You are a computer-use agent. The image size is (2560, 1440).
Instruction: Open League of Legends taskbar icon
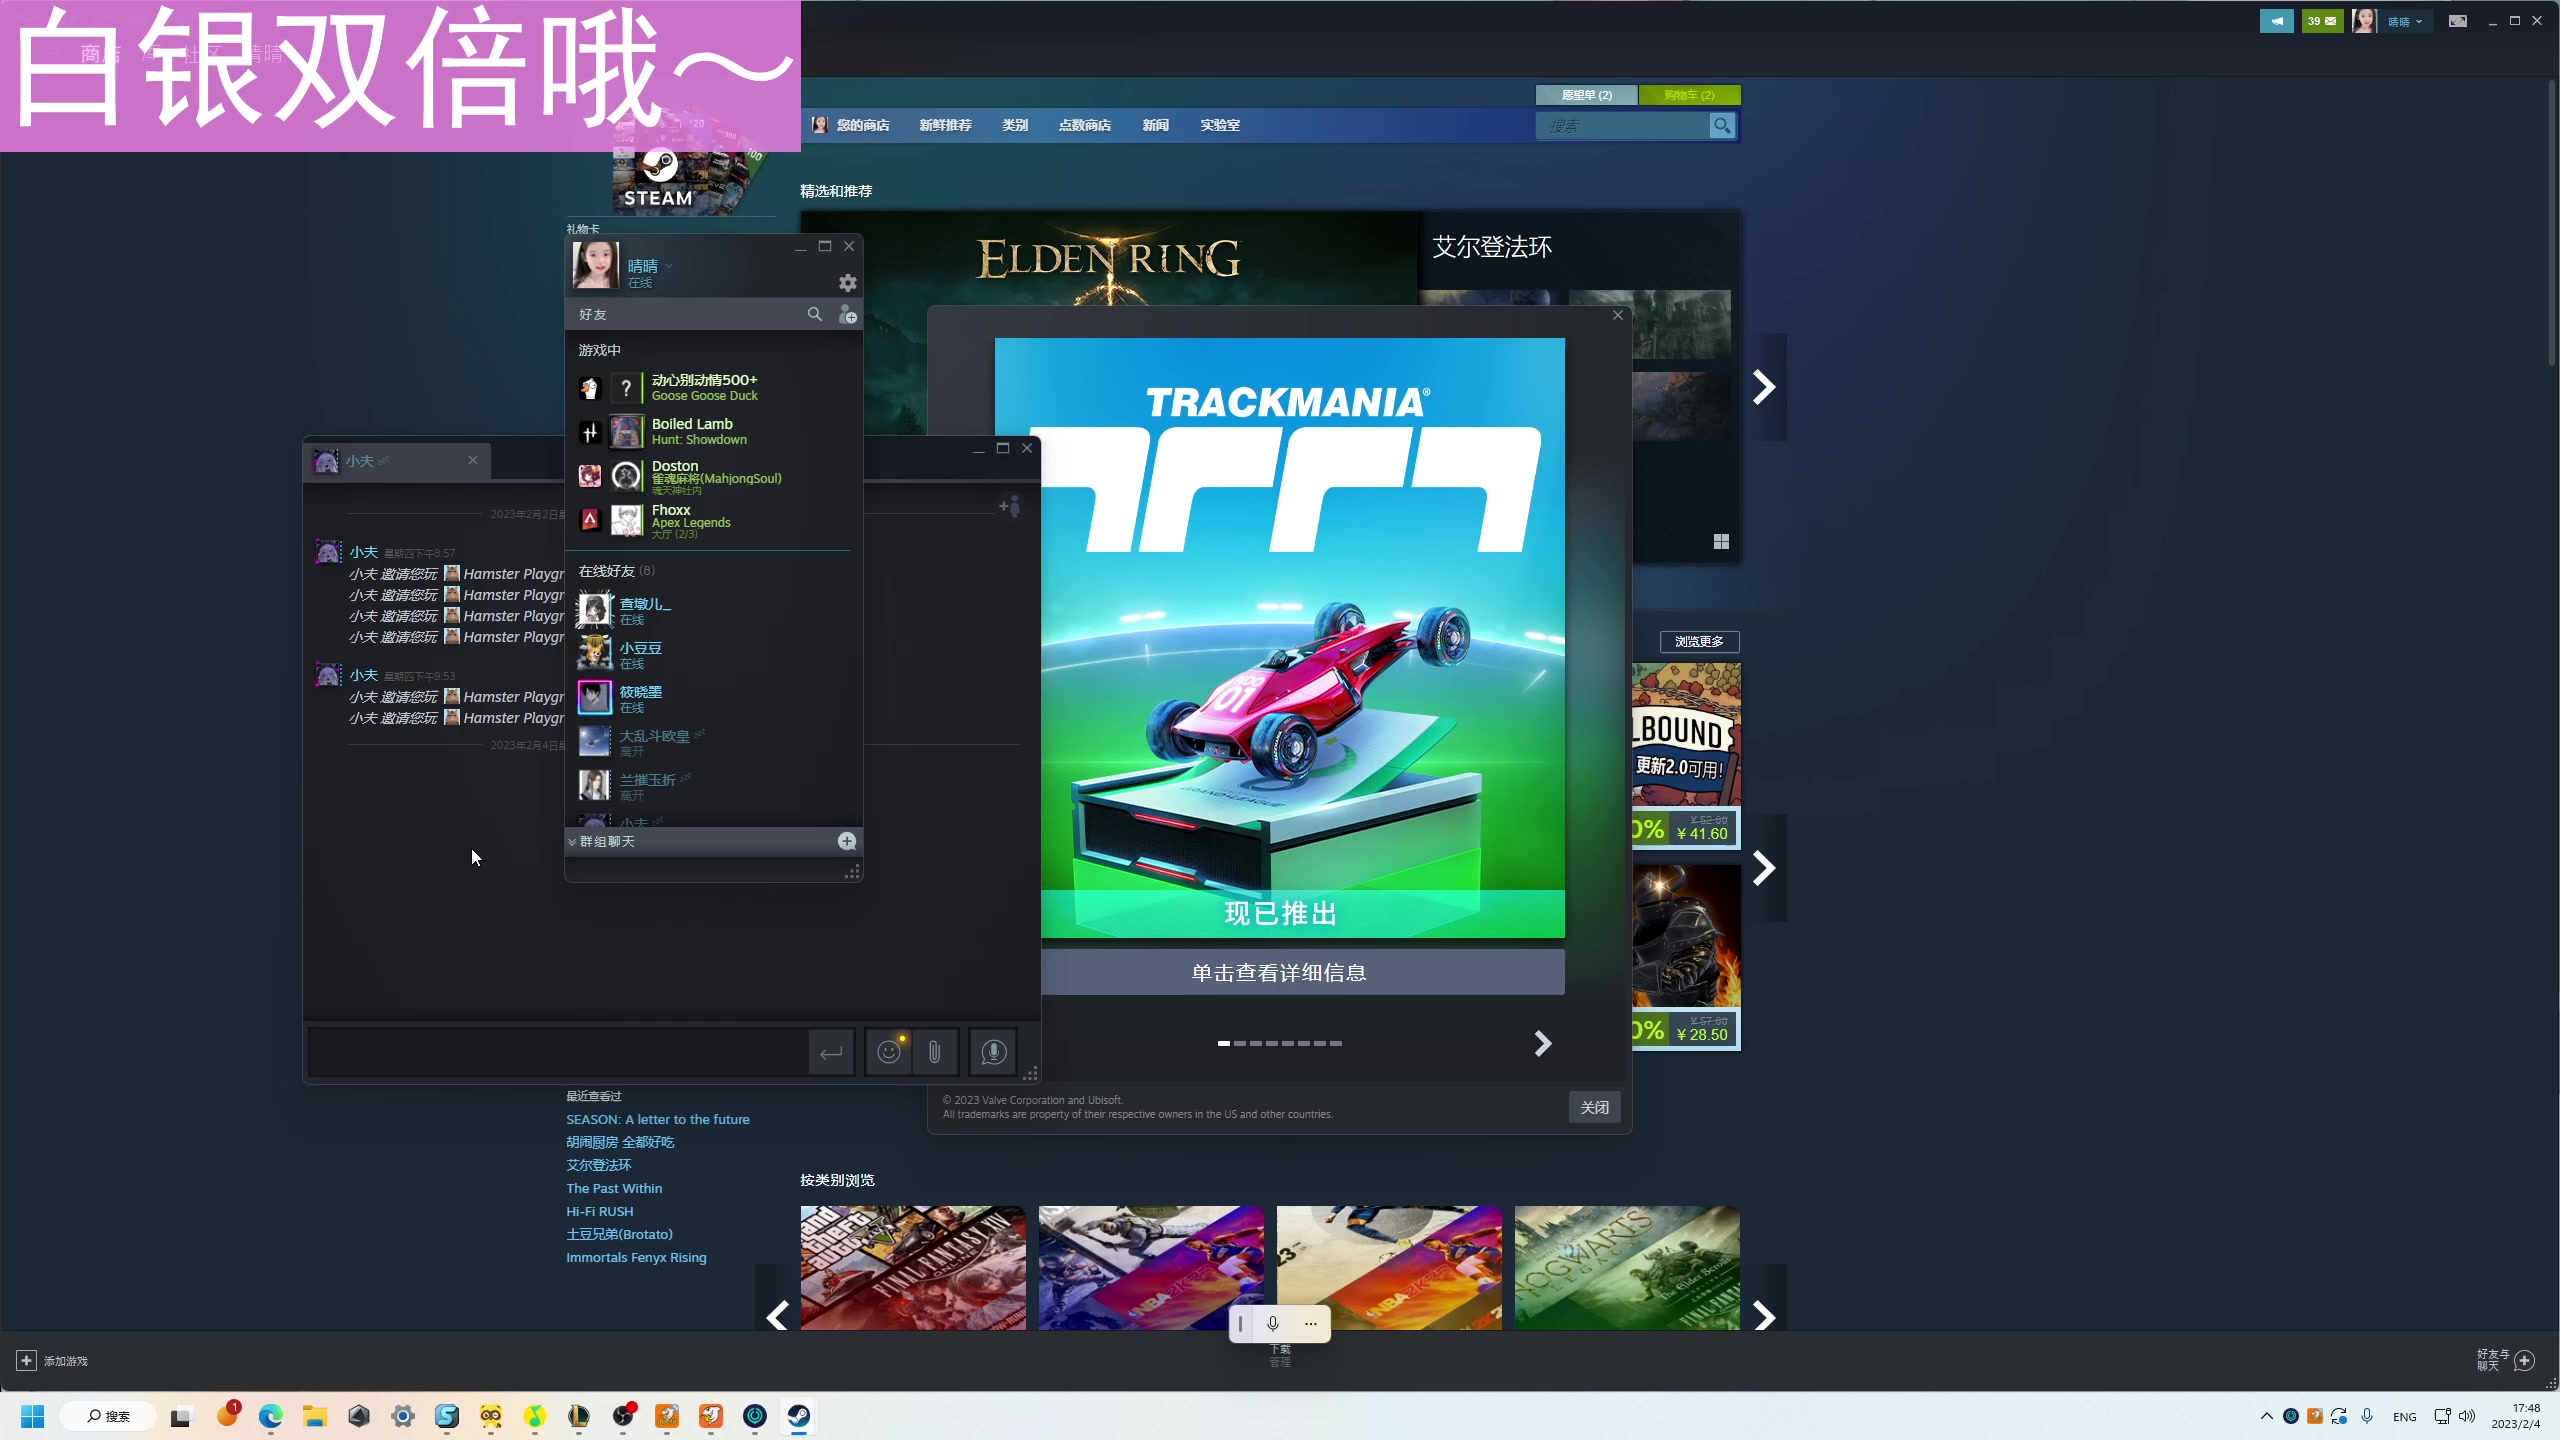578,1416
